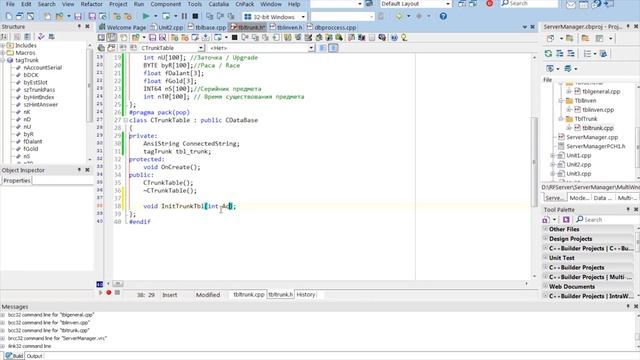Screen dimensions: 640x360
Task: Open the 32-bit Windows platform dropdown
Action: click(303, 17)
